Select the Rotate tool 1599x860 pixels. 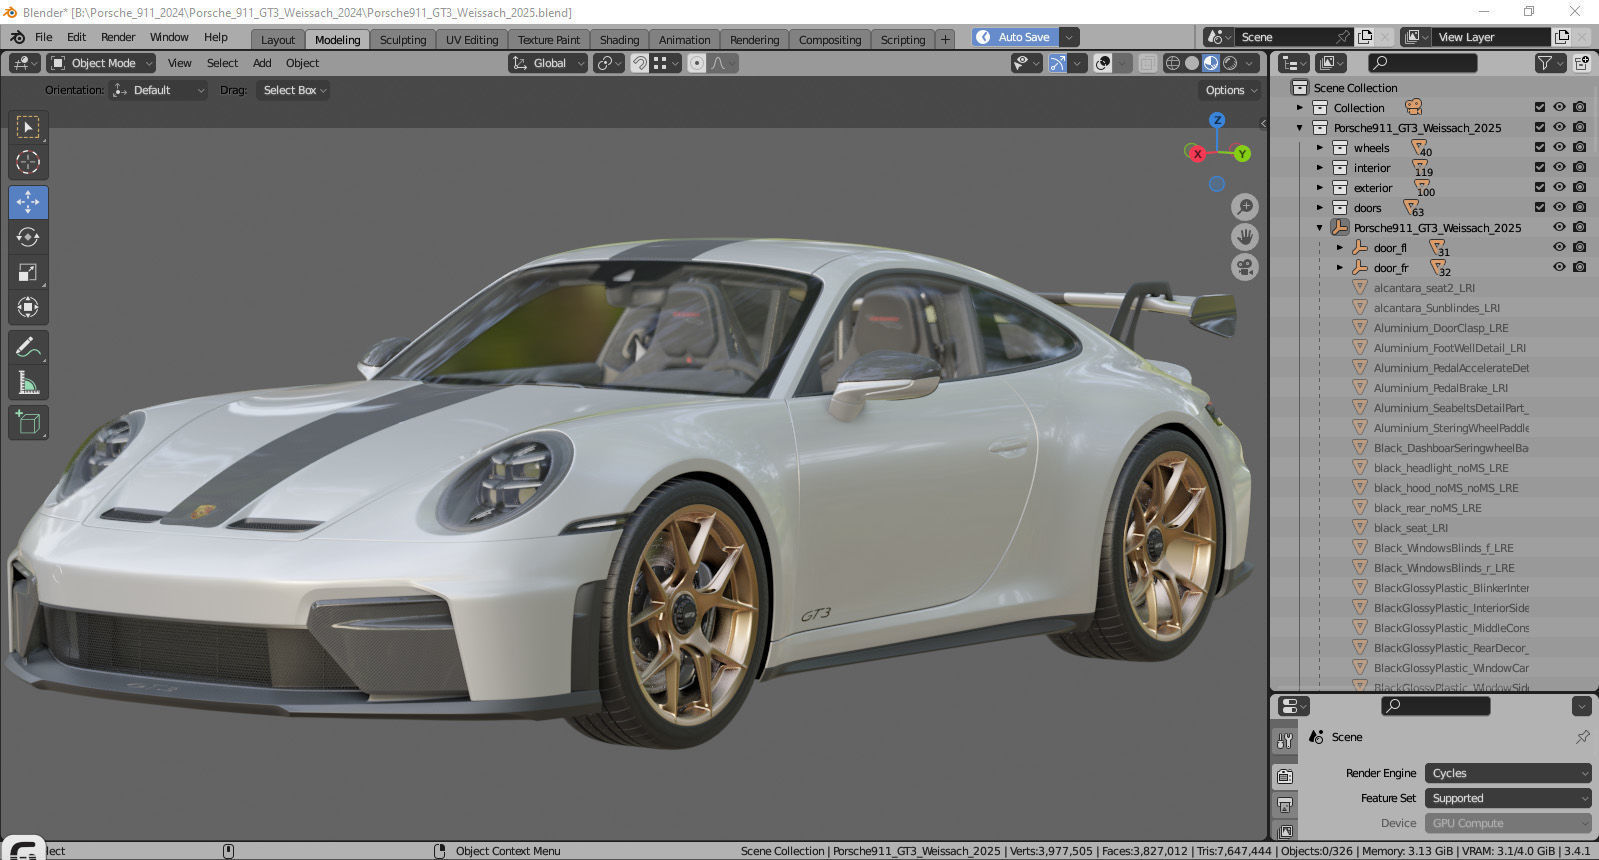(28, 237)
